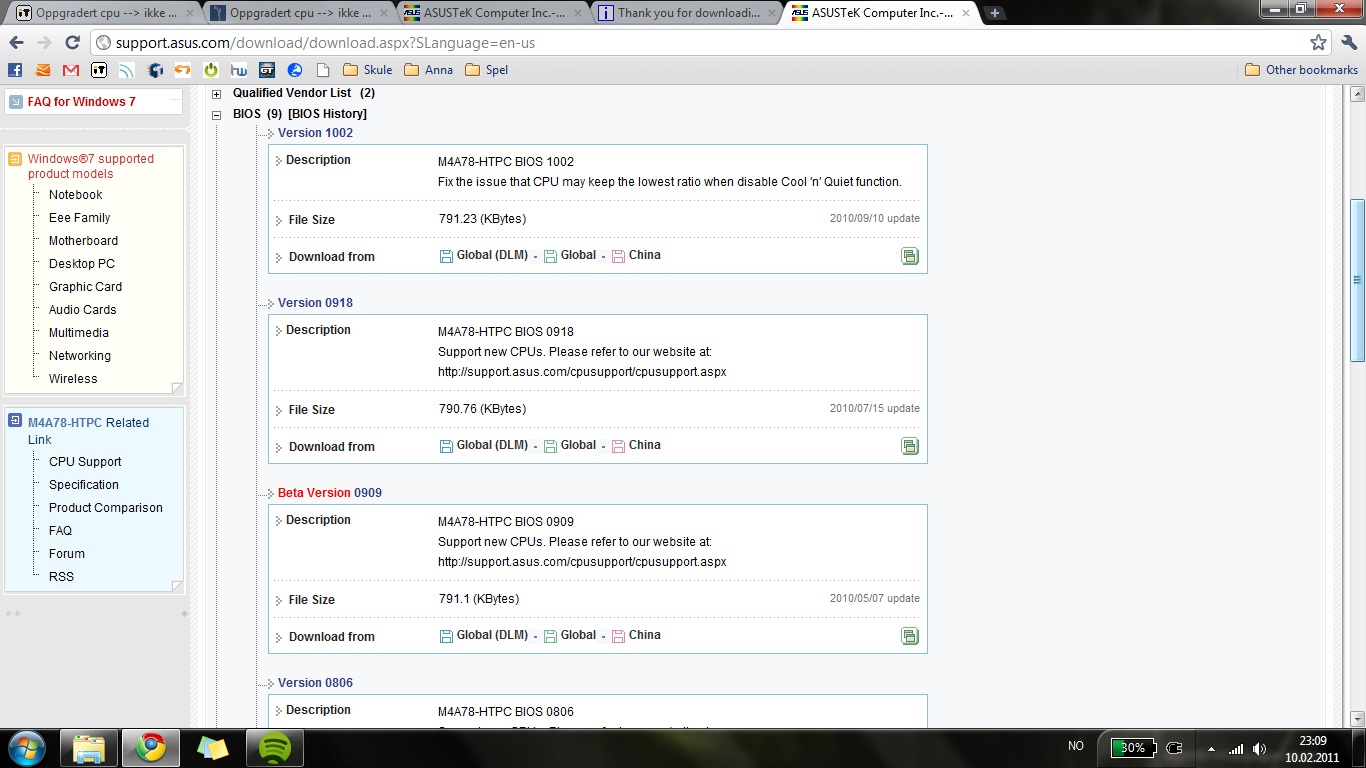
Task: Click the page's vertical scrollbar thumb
Action: point(1357,280)
